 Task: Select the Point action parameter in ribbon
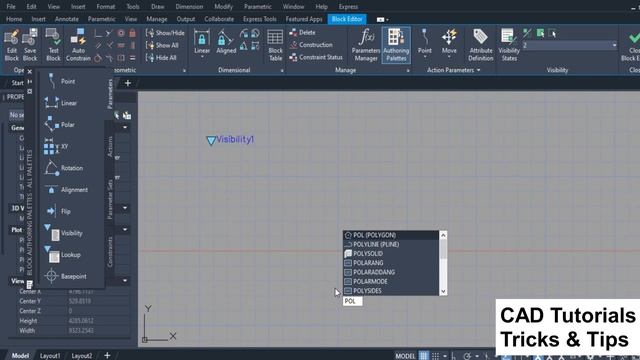coord(424,41)
